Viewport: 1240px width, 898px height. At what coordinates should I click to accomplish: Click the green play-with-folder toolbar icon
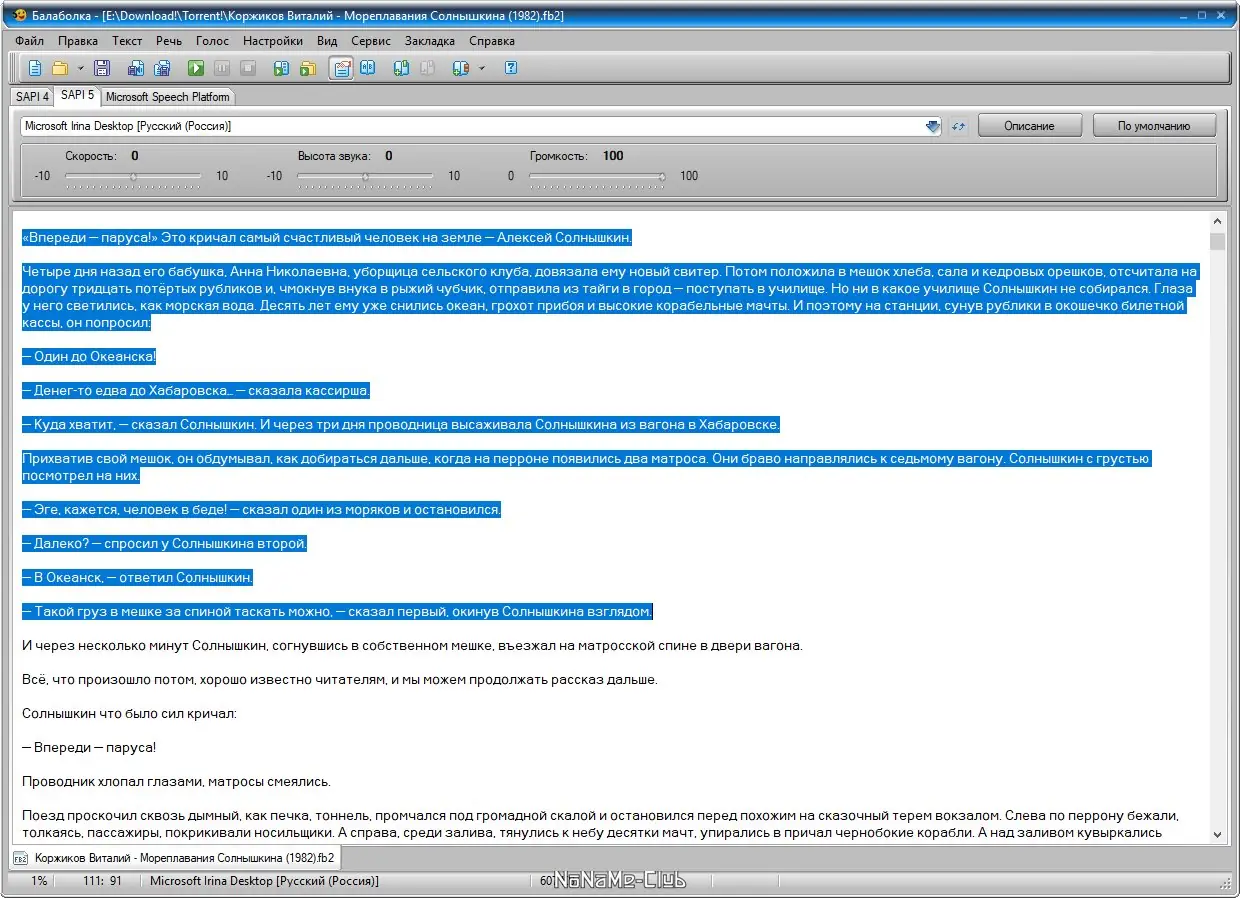308,68
